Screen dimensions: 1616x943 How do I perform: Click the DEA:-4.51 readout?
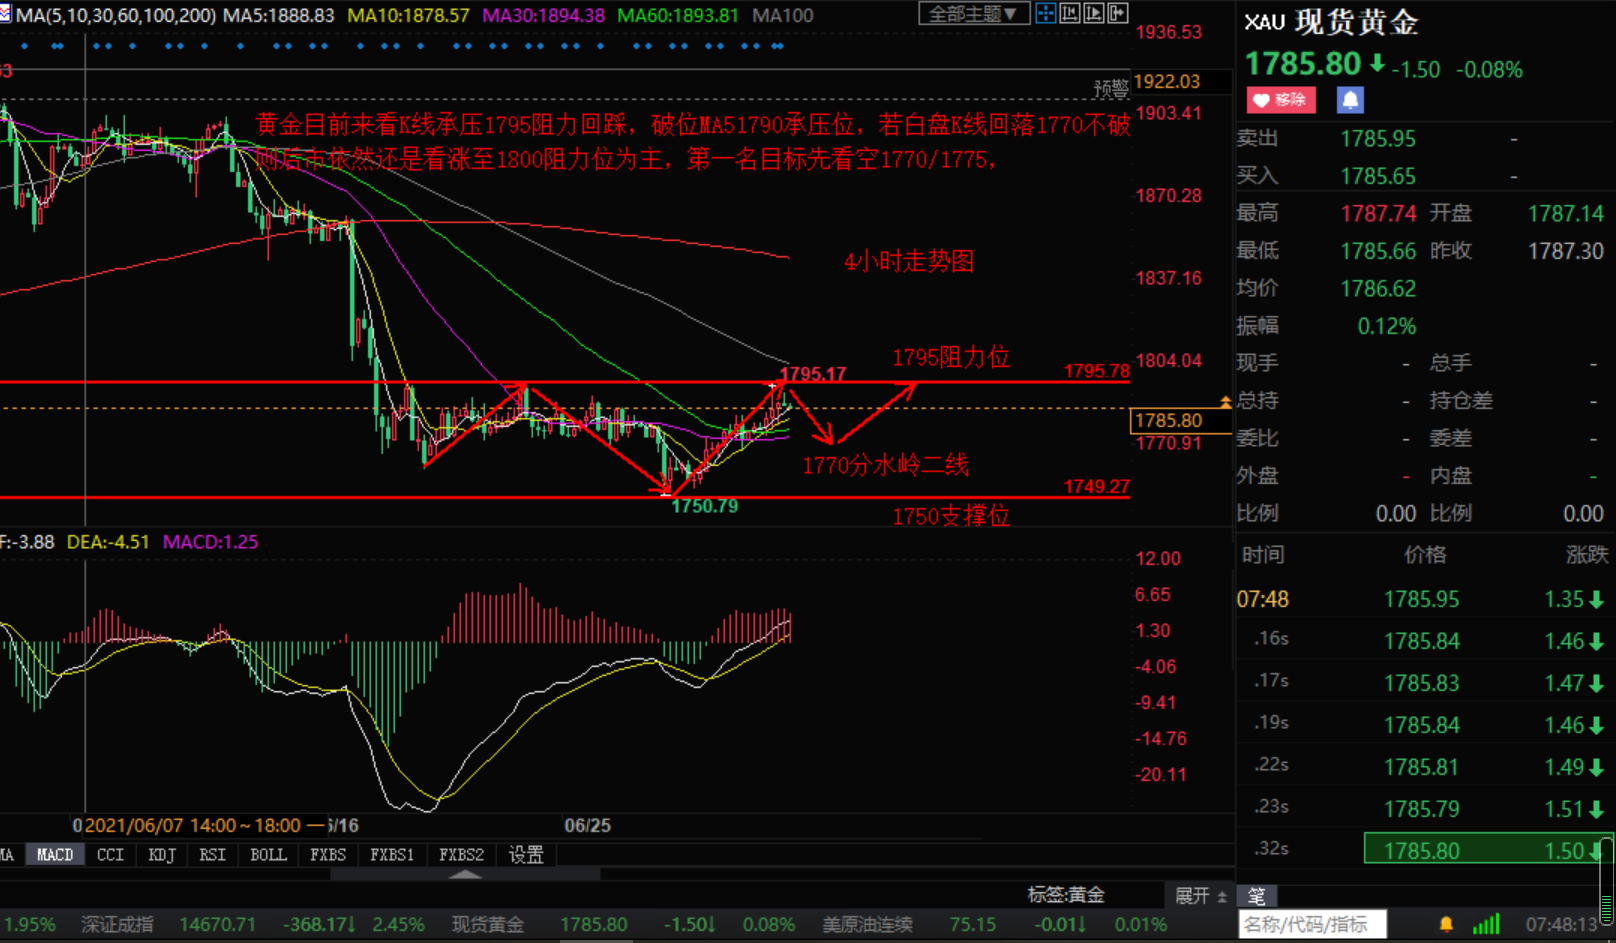tap(108, 542)
